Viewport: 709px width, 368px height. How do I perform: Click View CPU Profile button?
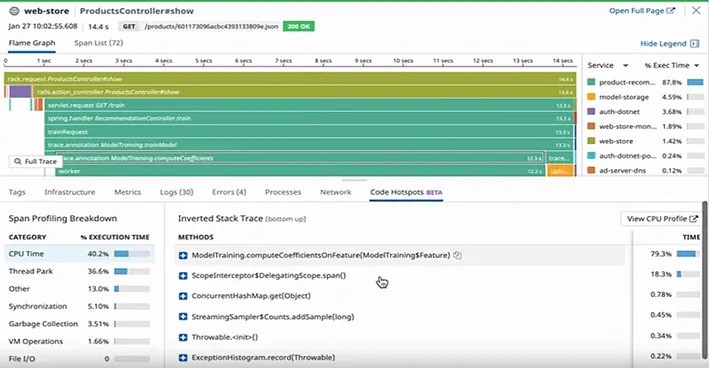tap(662, 219)
